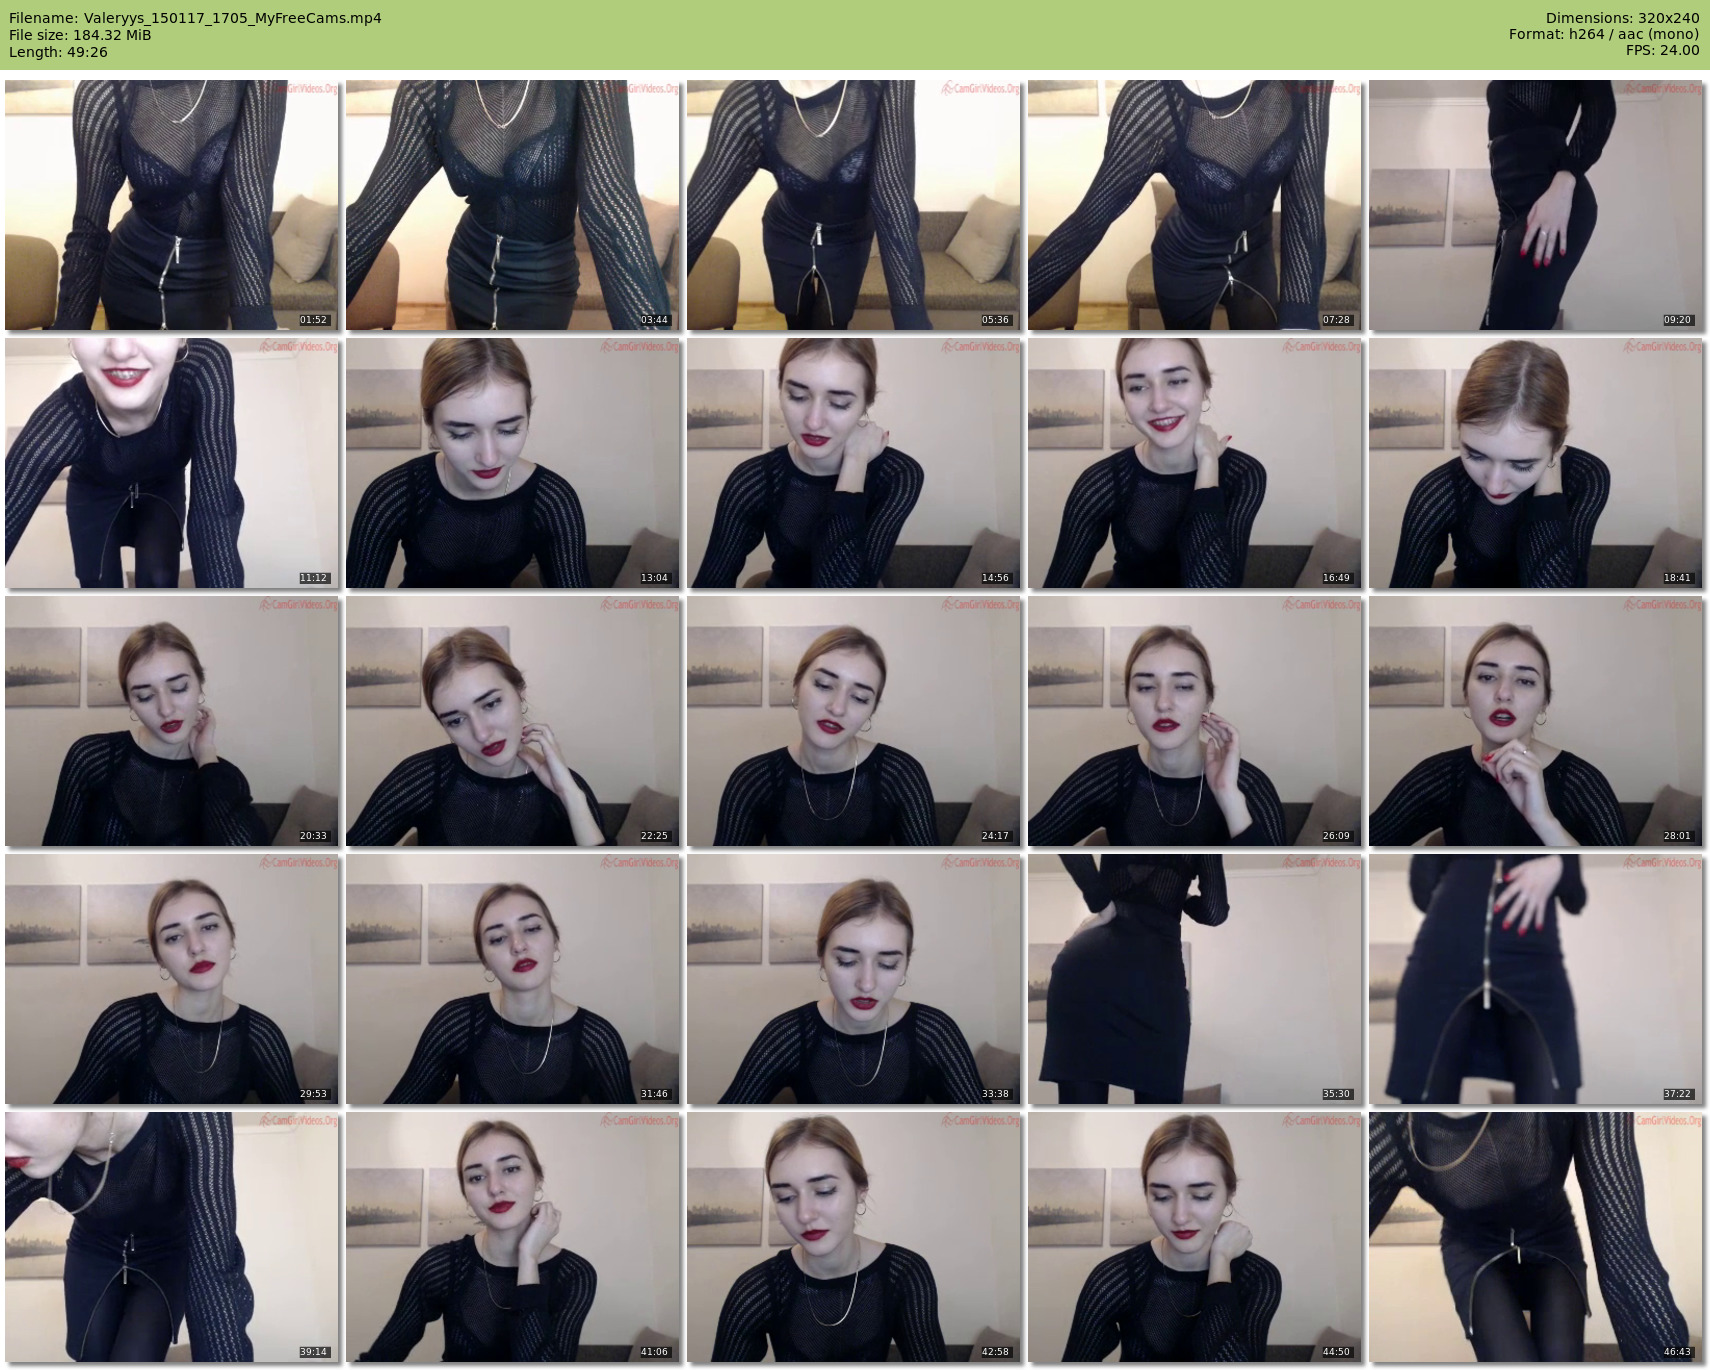Select the thumbnail at 05:36
1710x1370 pixels.
[x=853, y=205]
